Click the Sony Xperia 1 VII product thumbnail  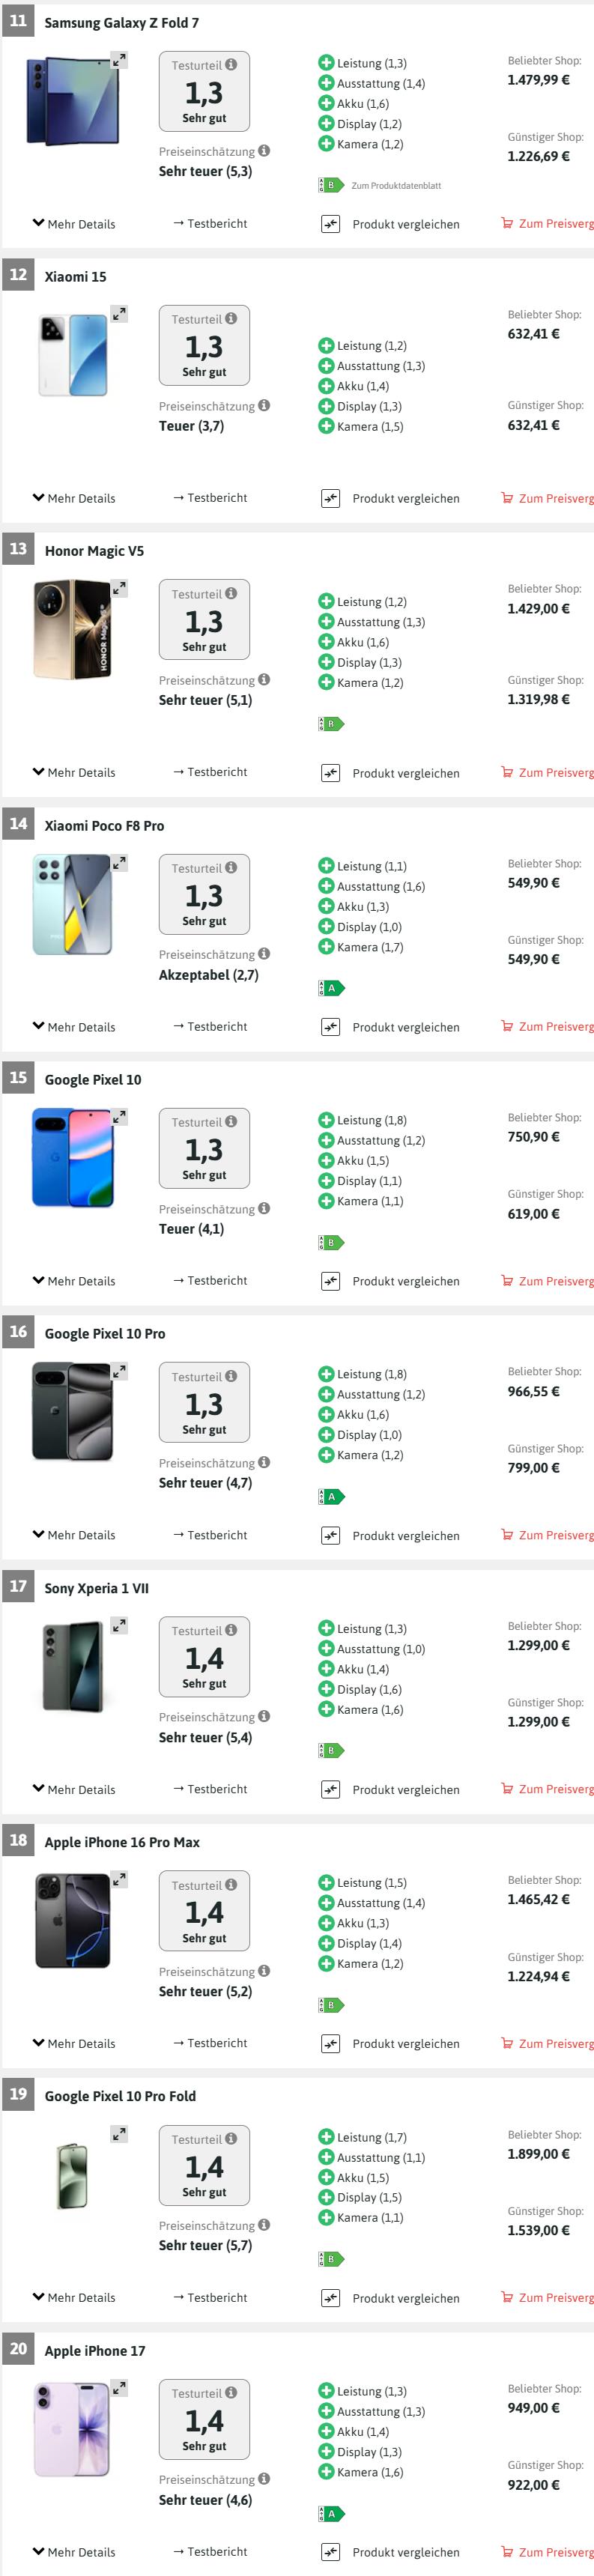[73, 1669]
